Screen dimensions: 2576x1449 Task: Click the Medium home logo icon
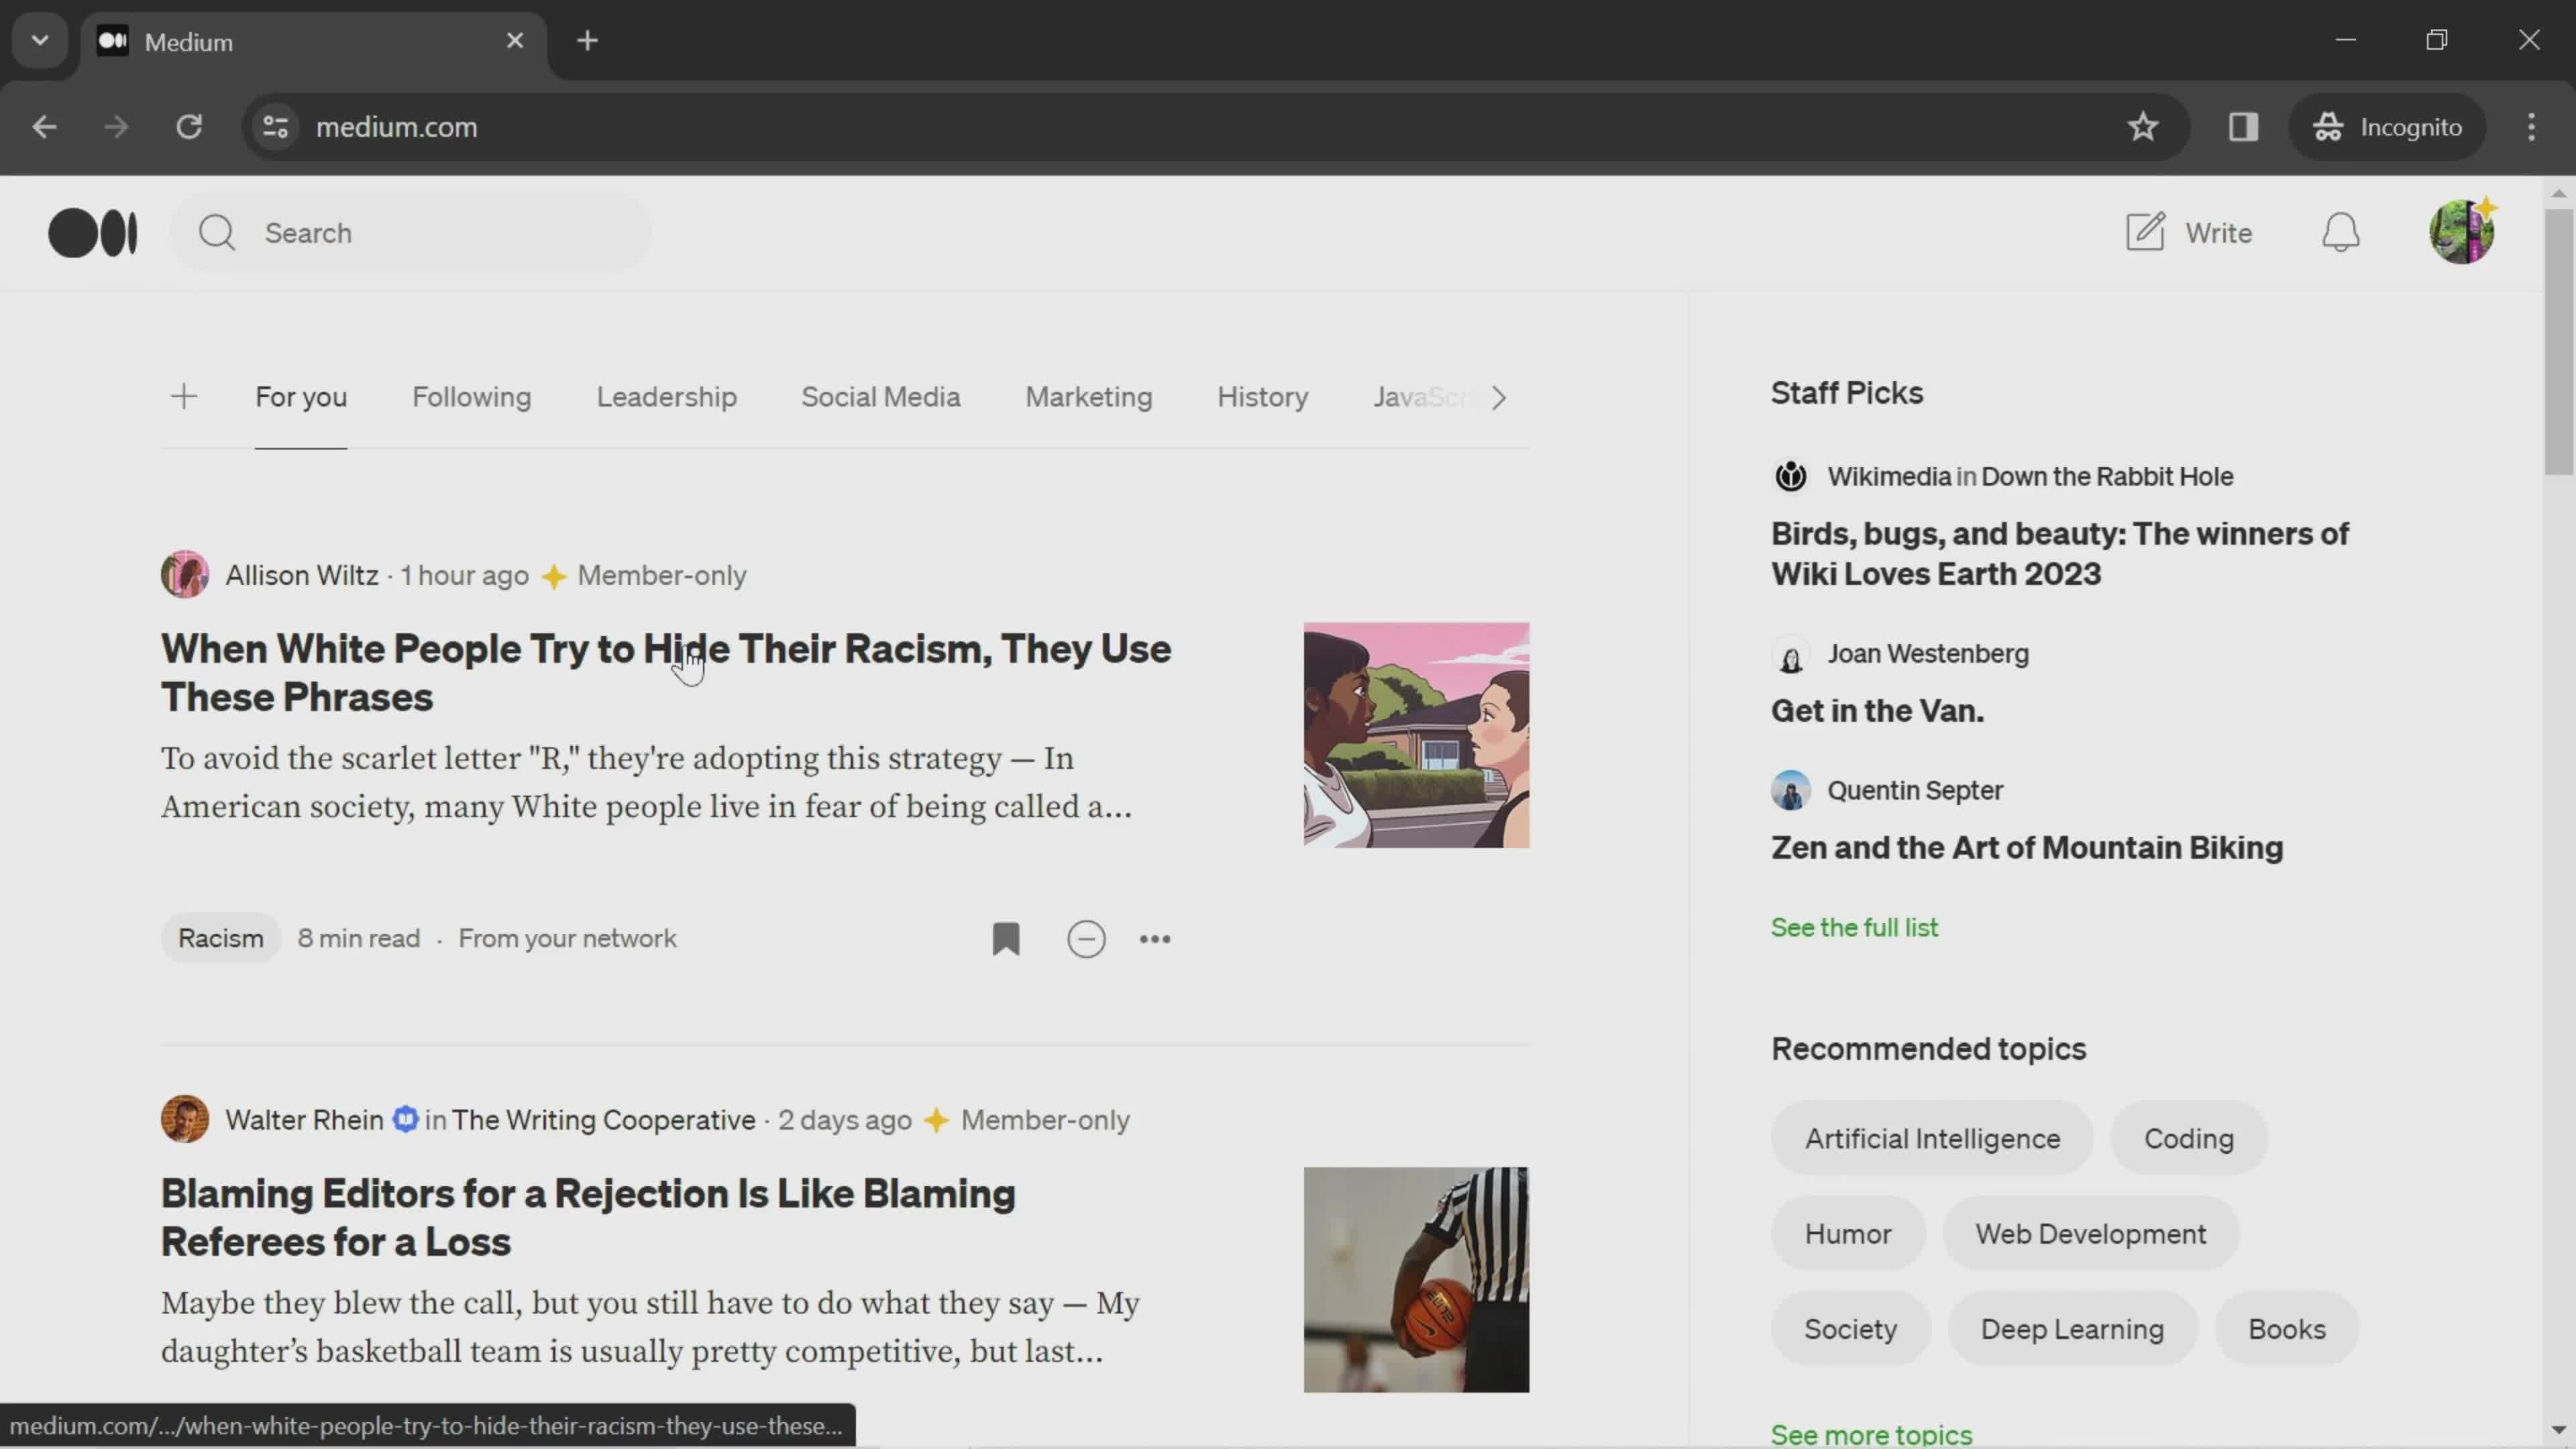(92, 231)
